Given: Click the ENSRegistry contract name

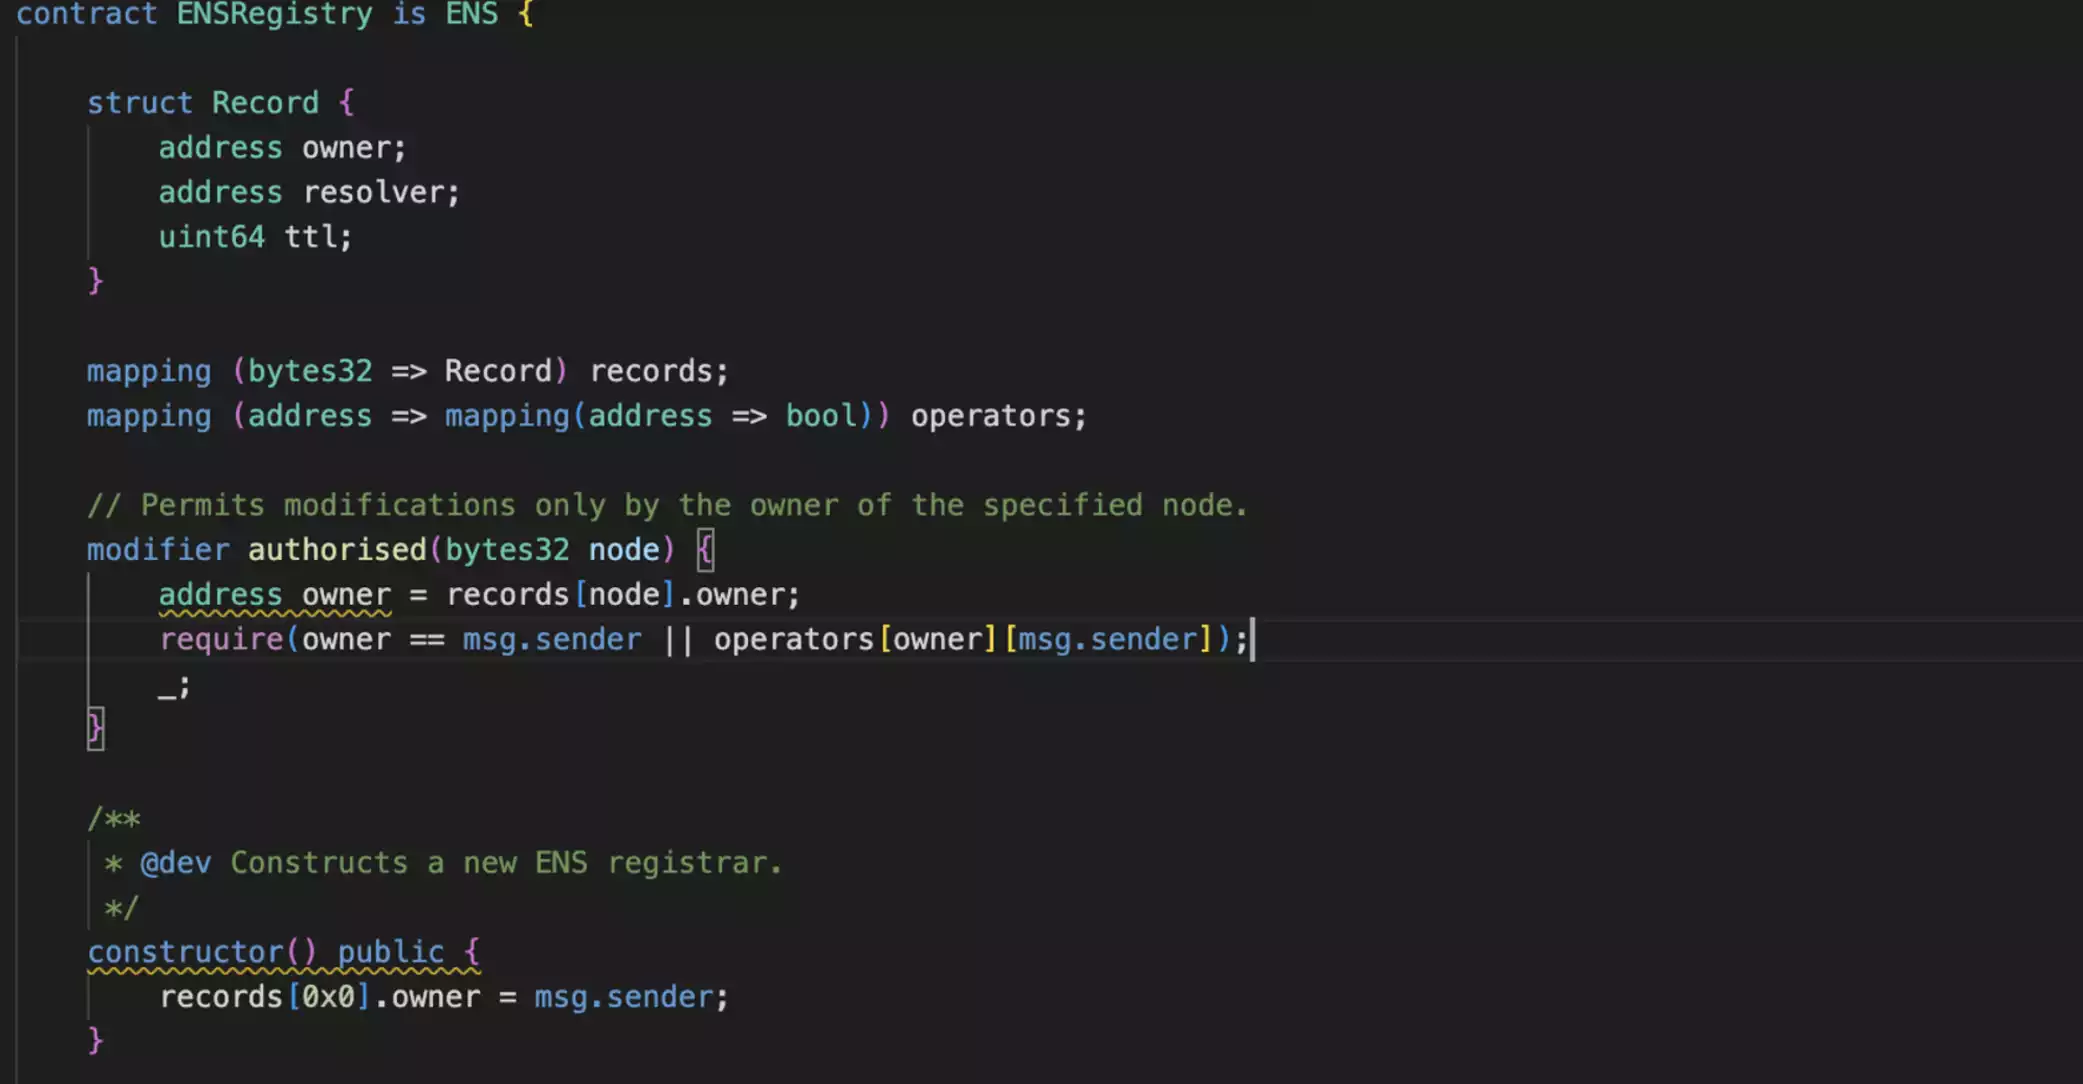Looking at the screenshot, I should (273, 14).
